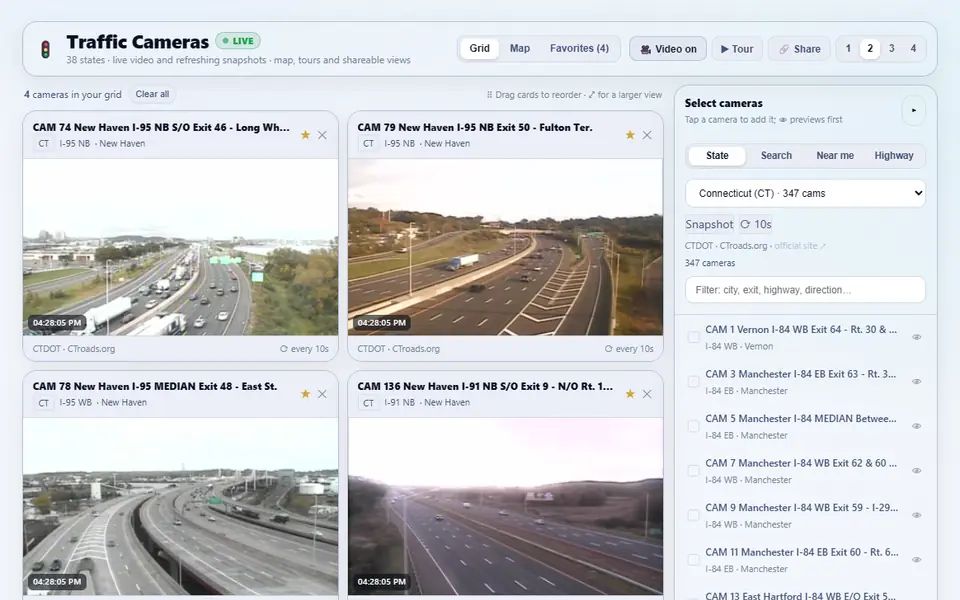960x600 pixels.
Task: Open CAM 74 New Haven camera image
Action: pos(181,247)
